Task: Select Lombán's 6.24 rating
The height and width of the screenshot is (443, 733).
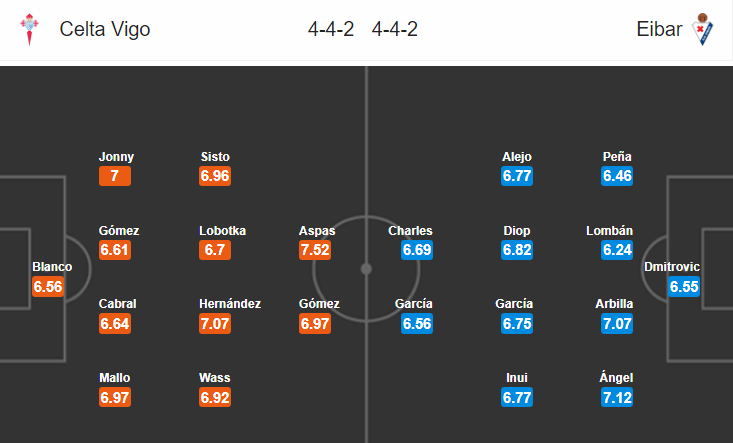Action: pyautogui.click(x=617, y=250)
